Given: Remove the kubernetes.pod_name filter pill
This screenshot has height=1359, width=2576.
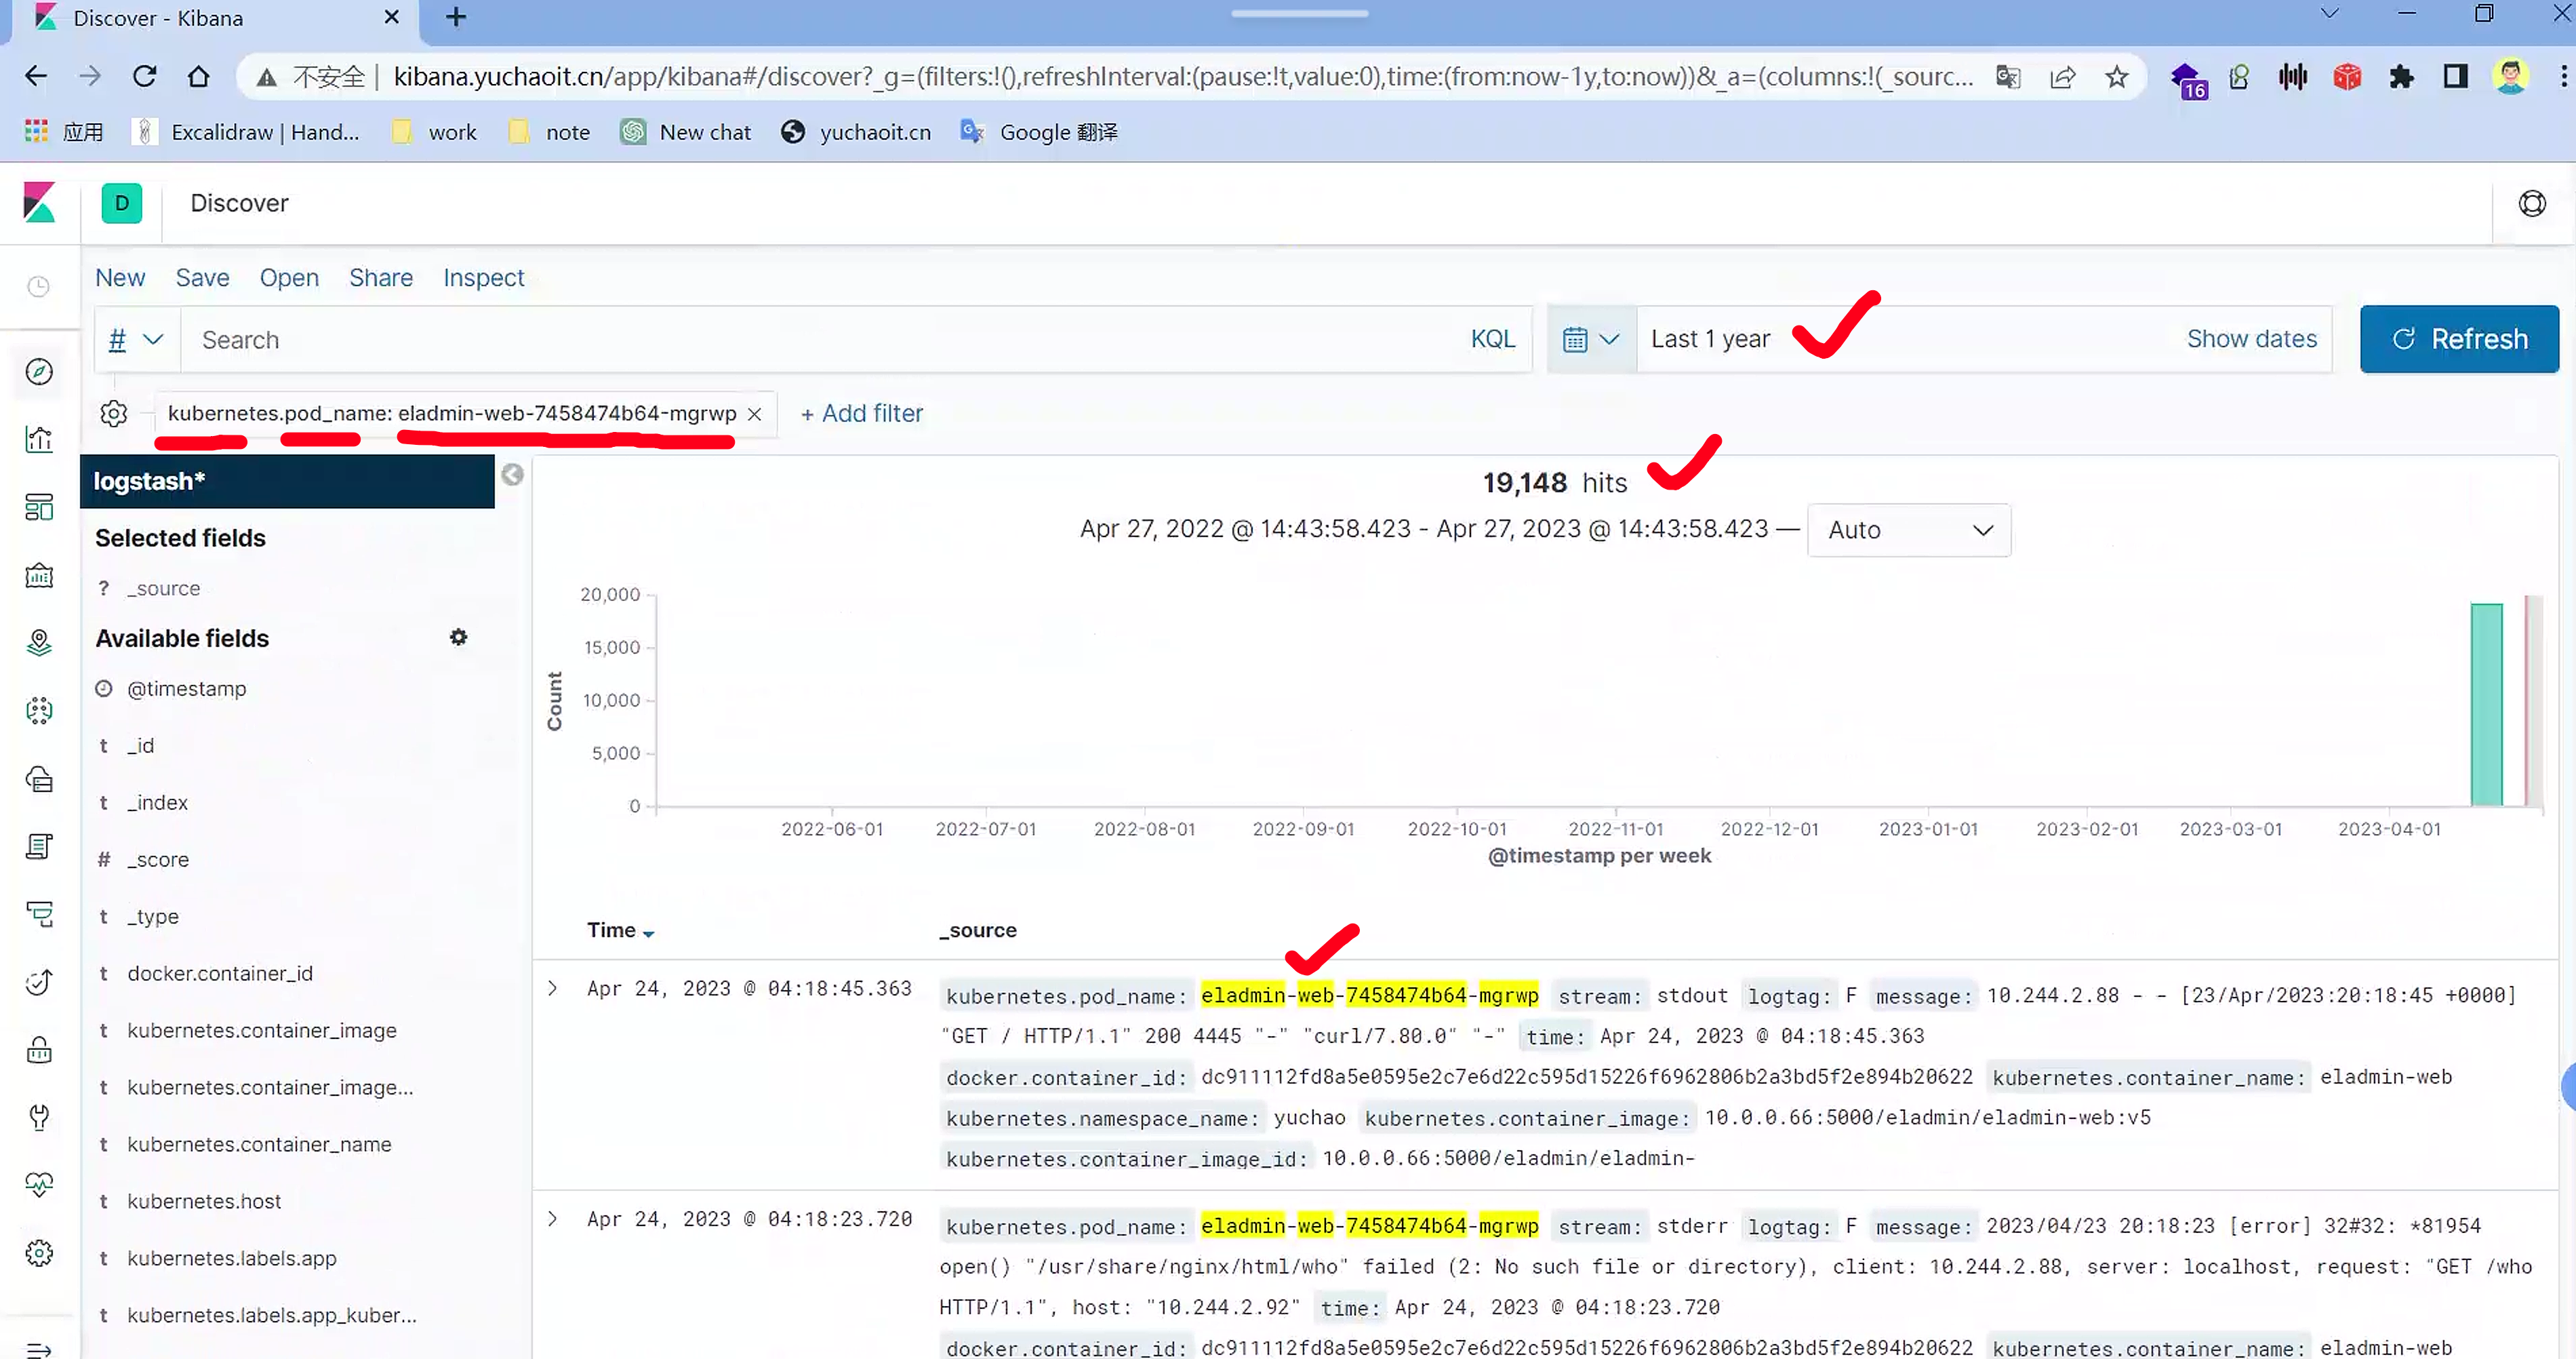Looking at the screenshot, I should [755, 414].
